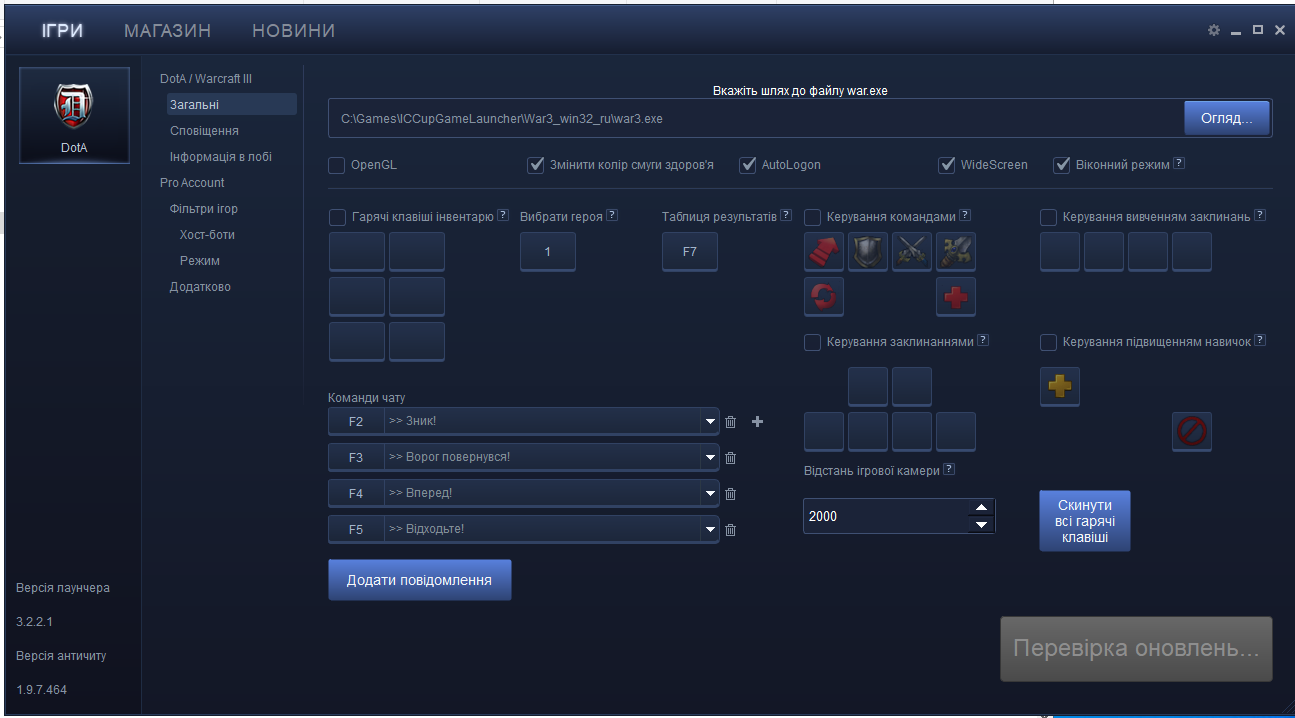
Task: Open help for 'Керування підвищенням навичок'
Action: click(x=1260, y=340)
